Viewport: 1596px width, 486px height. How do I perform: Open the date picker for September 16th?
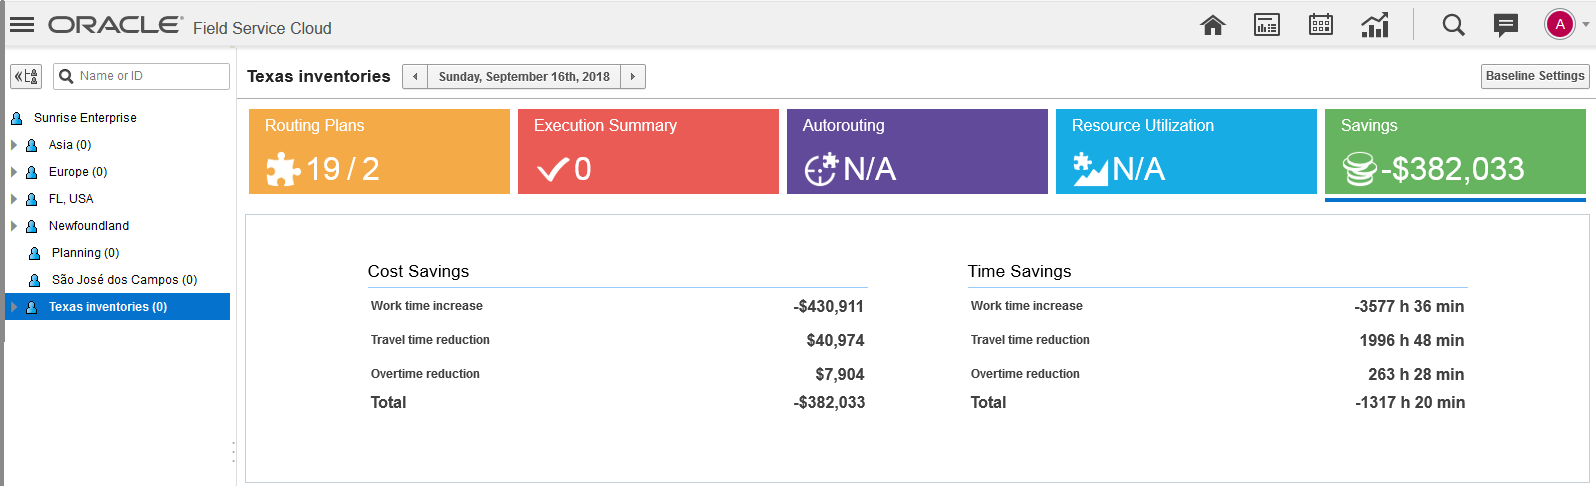click(x=524, y=77)
